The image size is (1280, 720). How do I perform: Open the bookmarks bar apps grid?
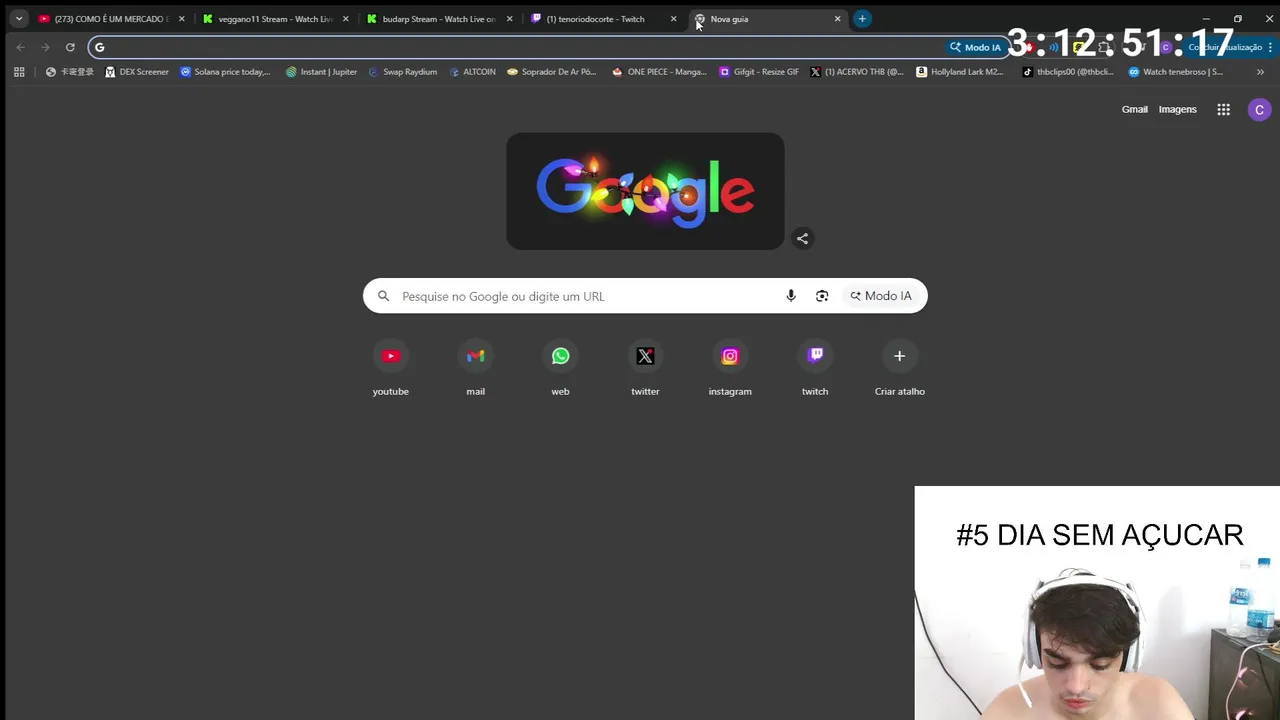(19, 72)
